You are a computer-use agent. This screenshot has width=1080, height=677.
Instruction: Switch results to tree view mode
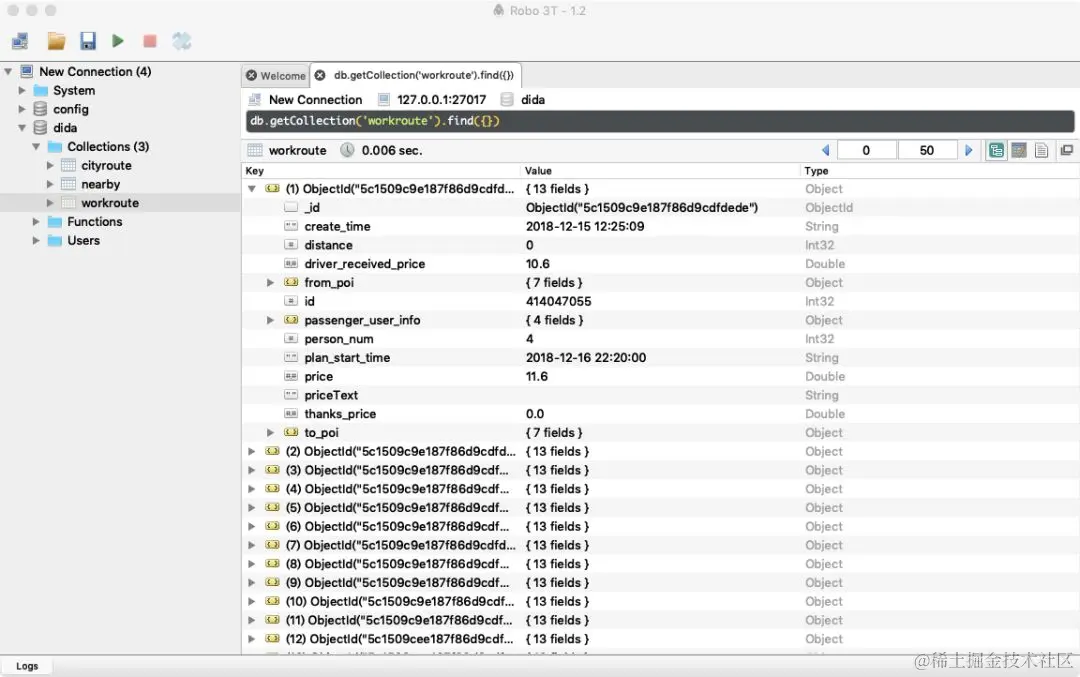(x=996, y=150)
